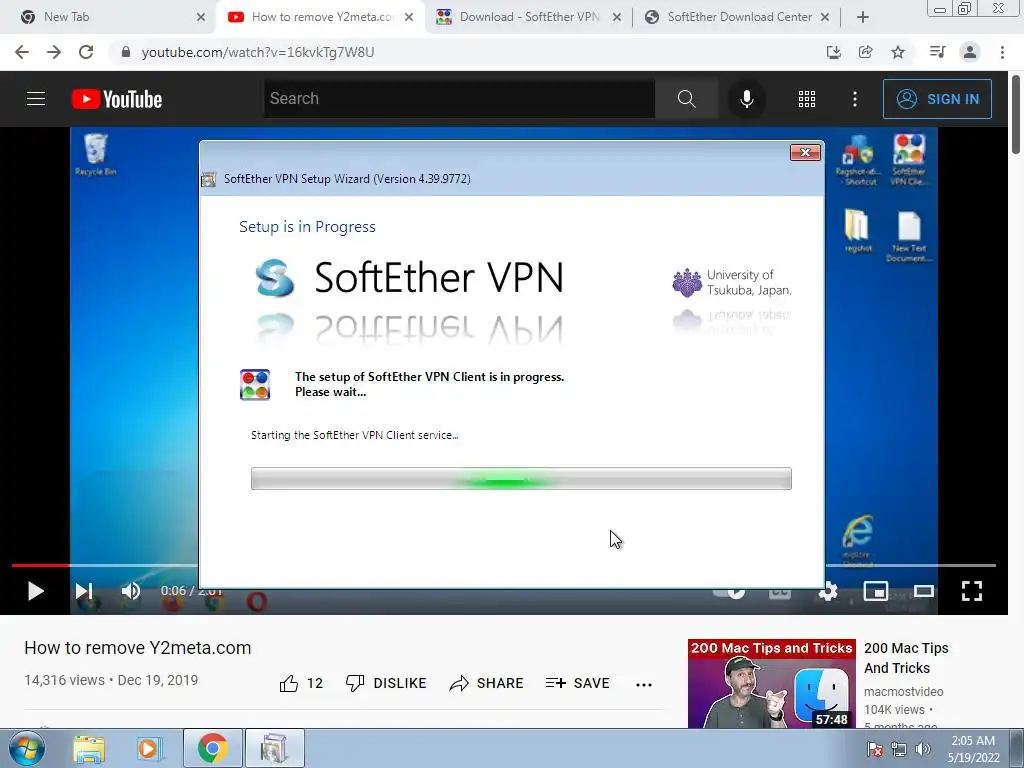Open the Chrome three-dot menu

[1002, 52]
